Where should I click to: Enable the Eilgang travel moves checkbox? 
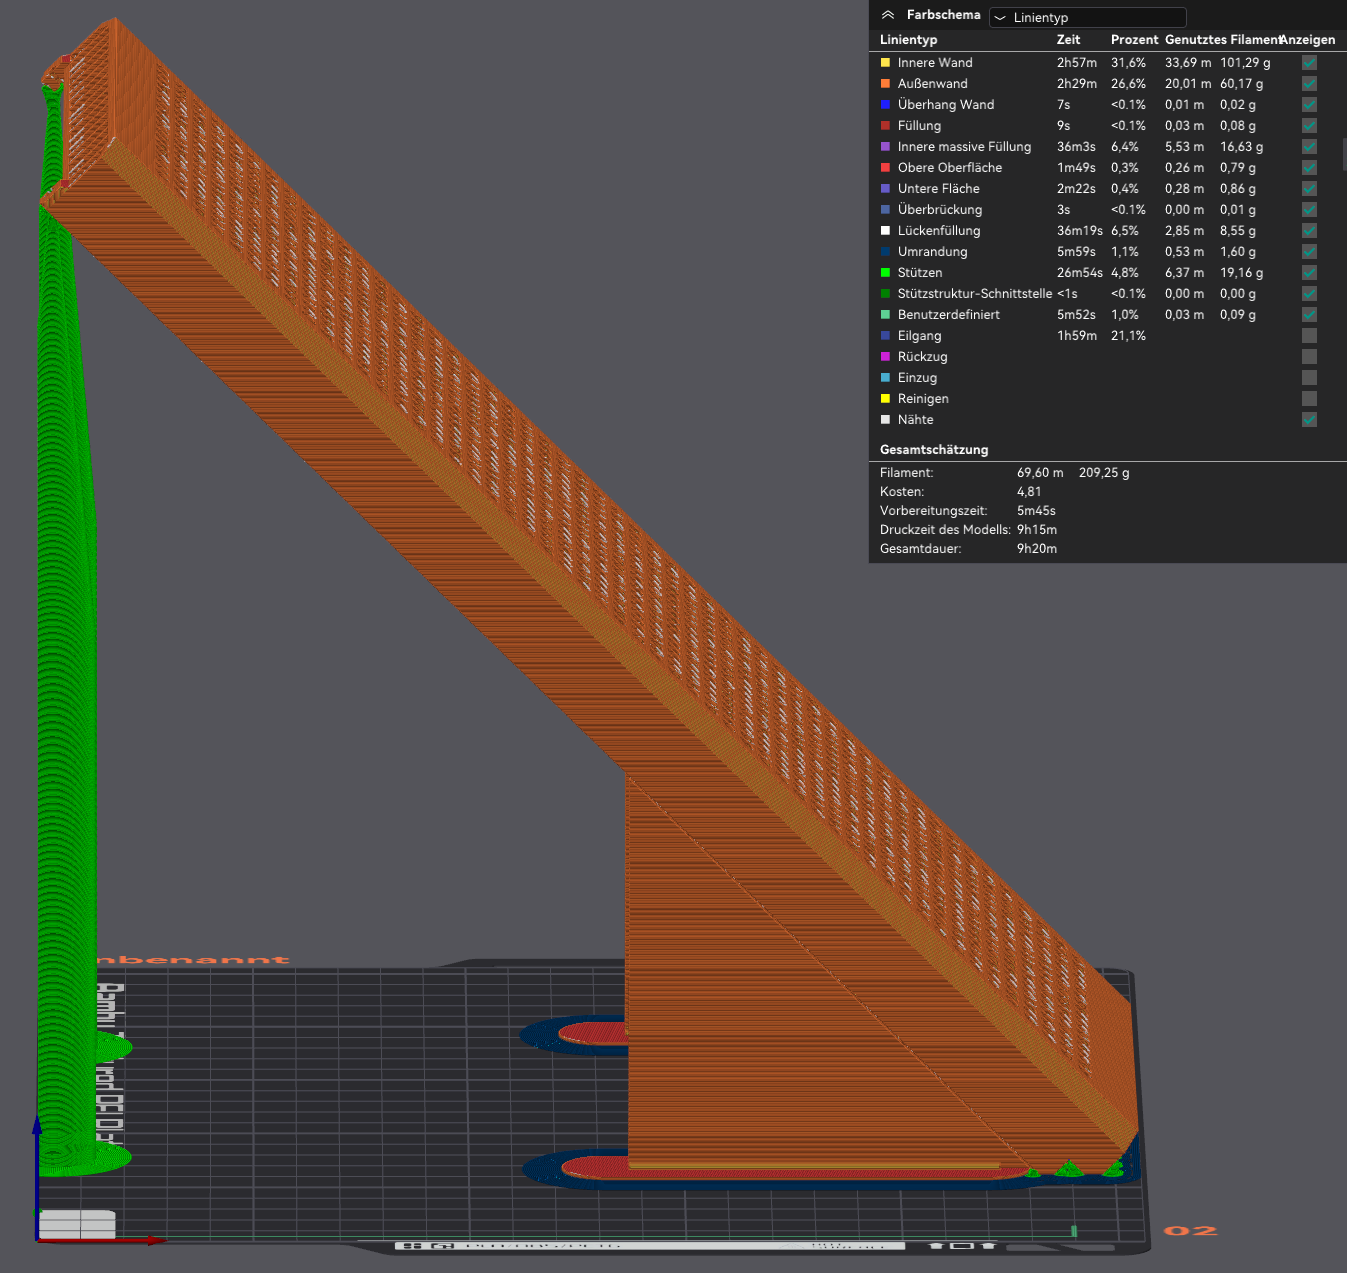(x=1309, y=336)
